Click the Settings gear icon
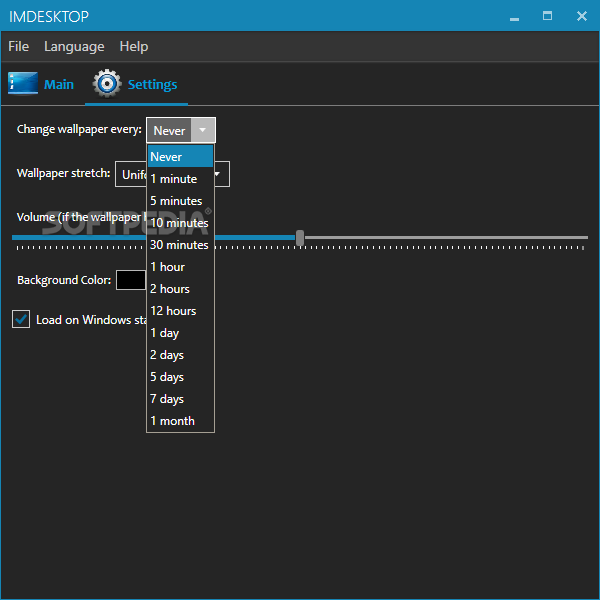600x600 pixels. click(x=107, y=83)
